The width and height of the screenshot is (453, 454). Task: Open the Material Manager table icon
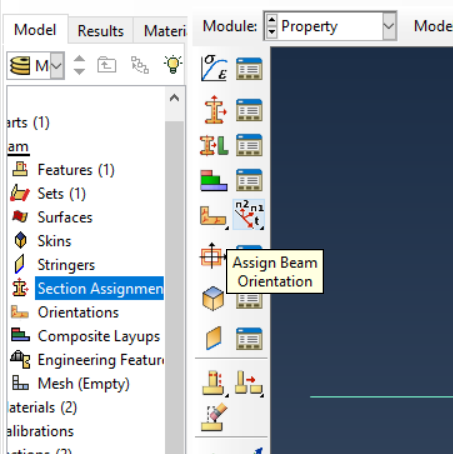(x=249, y=69)
